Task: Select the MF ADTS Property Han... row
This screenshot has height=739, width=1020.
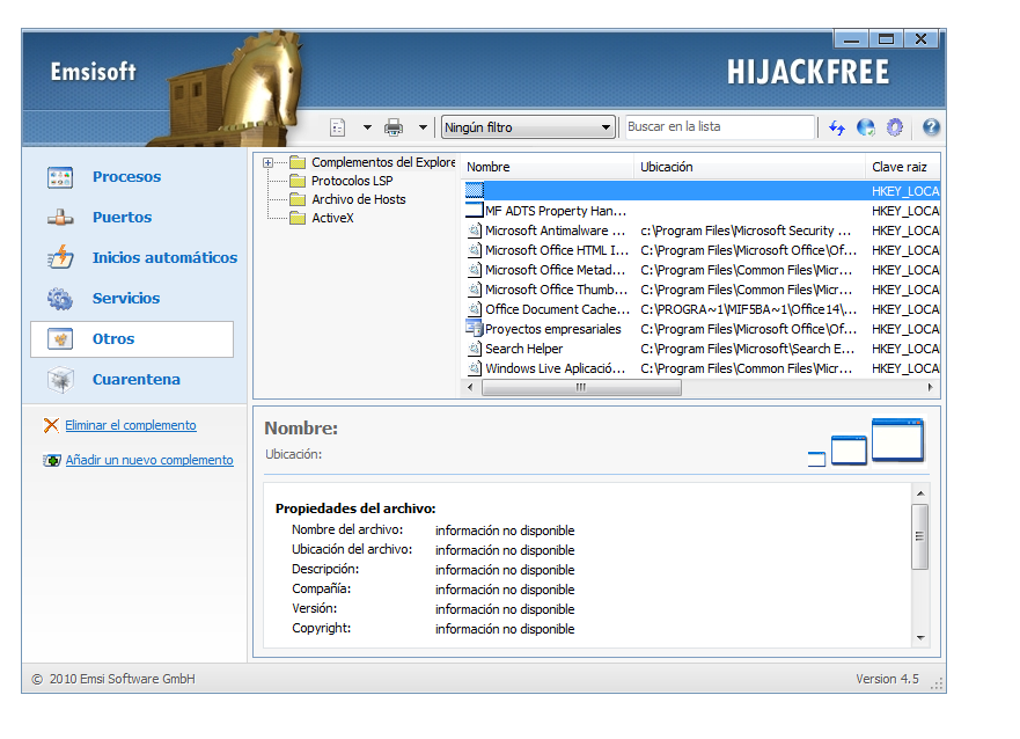Action: click(702, 211)
